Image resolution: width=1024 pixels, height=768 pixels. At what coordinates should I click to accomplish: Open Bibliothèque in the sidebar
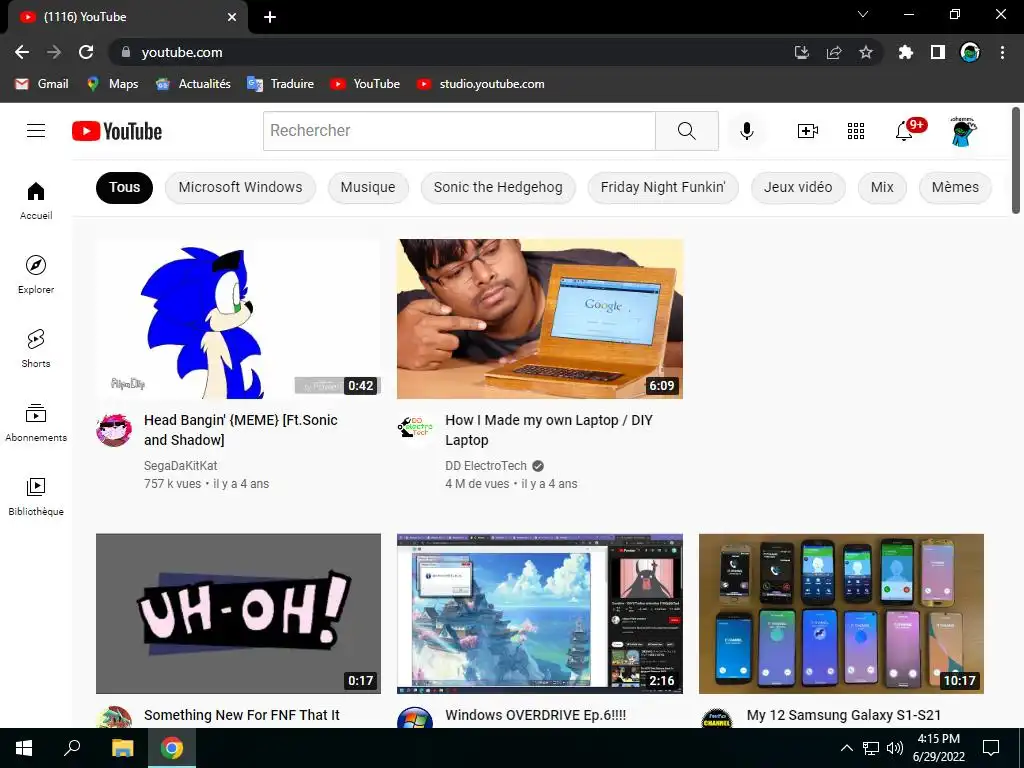point(36,496)
